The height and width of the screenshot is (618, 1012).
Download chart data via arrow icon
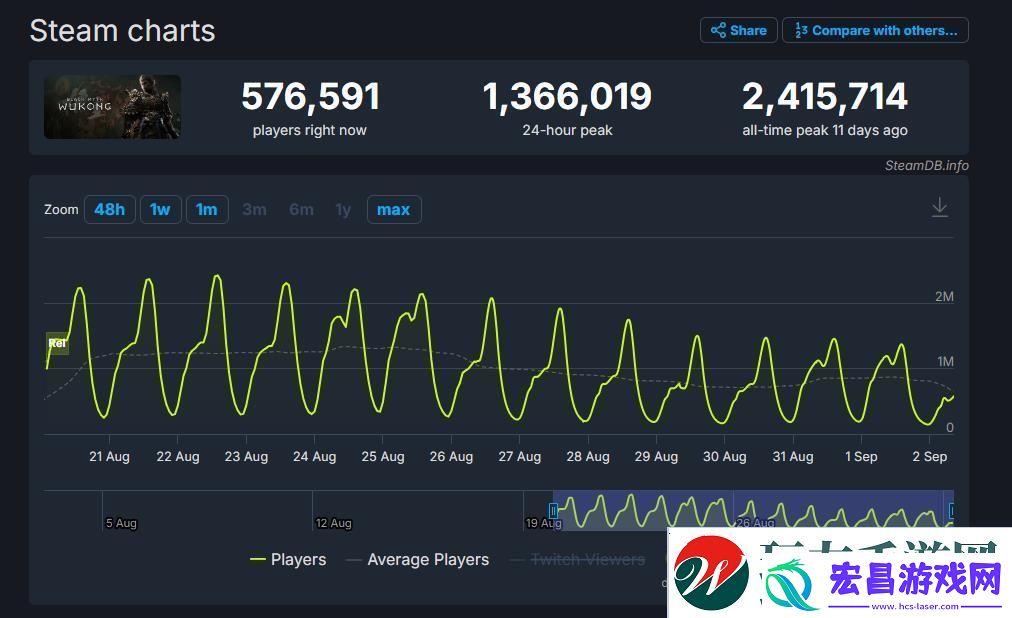(x=940, y=208)
